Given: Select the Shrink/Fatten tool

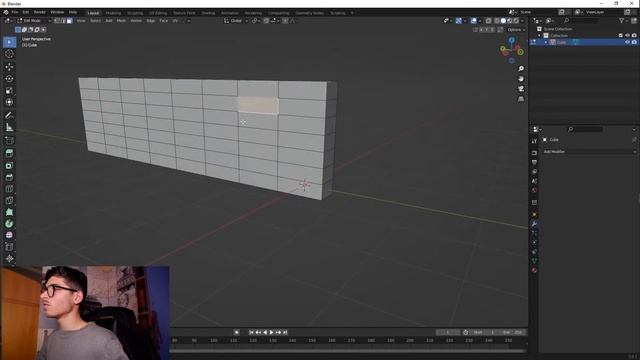Looking at the screenshot, I should click(x=9, y=258).
